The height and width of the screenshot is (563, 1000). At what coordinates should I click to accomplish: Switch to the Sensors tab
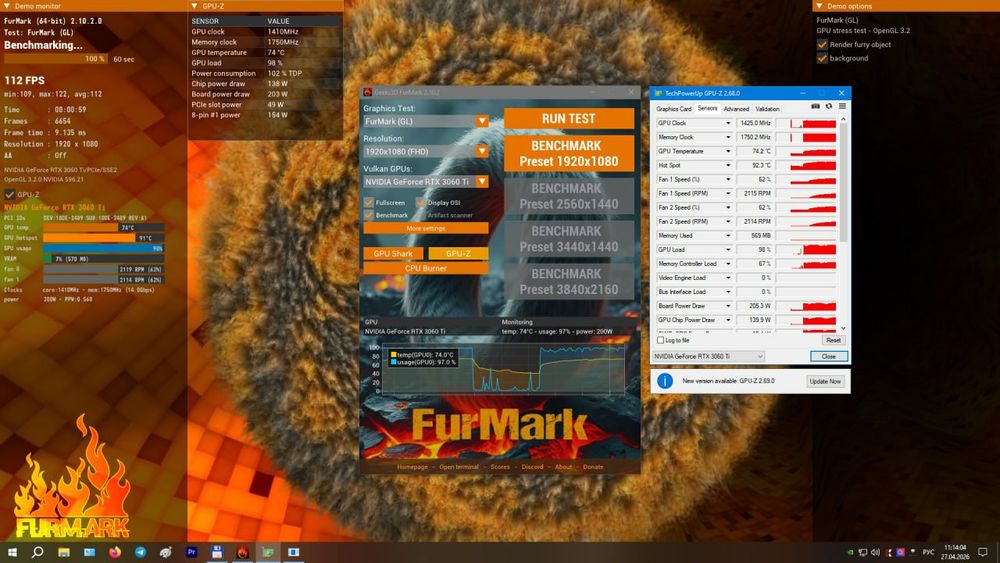click(x=707, y=108)
